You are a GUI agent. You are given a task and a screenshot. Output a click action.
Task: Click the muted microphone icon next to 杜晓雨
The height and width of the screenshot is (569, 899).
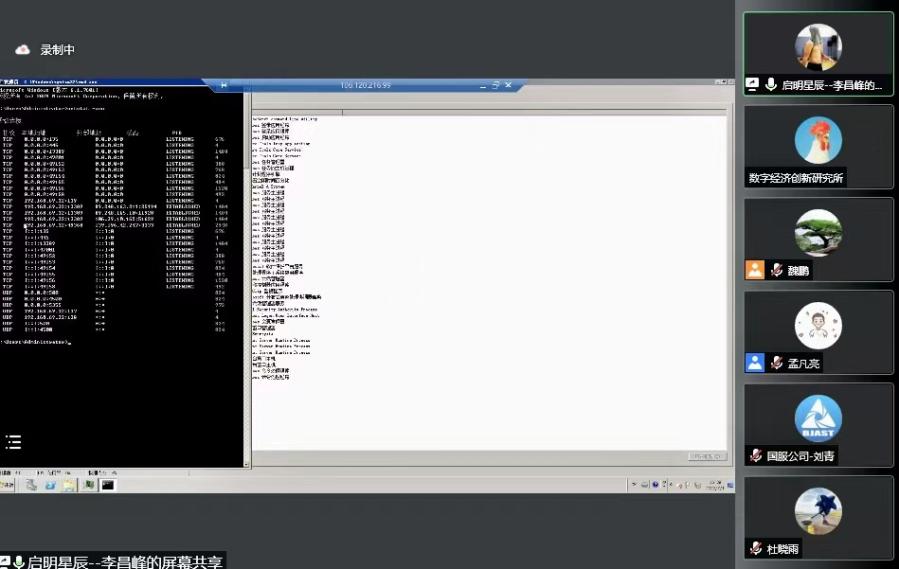coord(757,548)
